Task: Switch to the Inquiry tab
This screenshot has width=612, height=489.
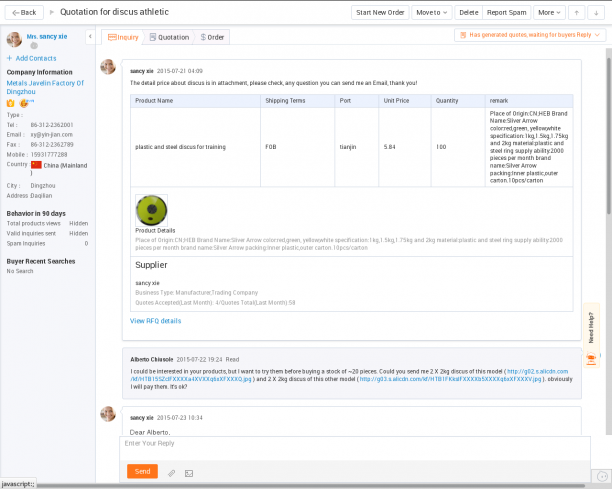Action: (123, 37)
